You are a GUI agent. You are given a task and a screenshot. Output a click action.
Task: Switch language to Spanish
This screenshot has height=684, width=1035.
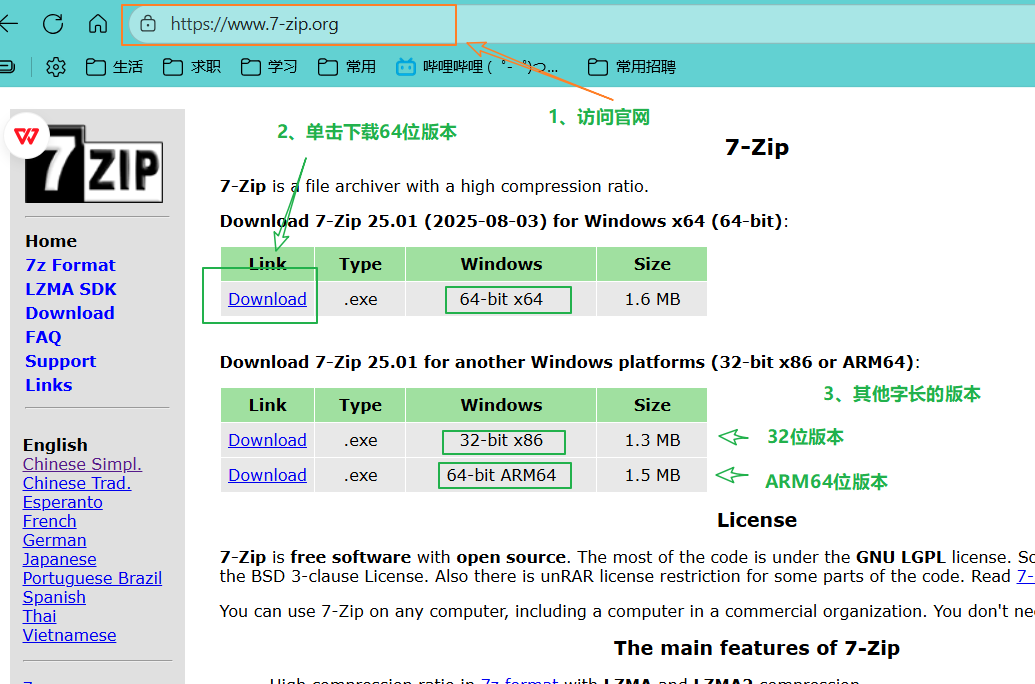(x=54, y=598)
